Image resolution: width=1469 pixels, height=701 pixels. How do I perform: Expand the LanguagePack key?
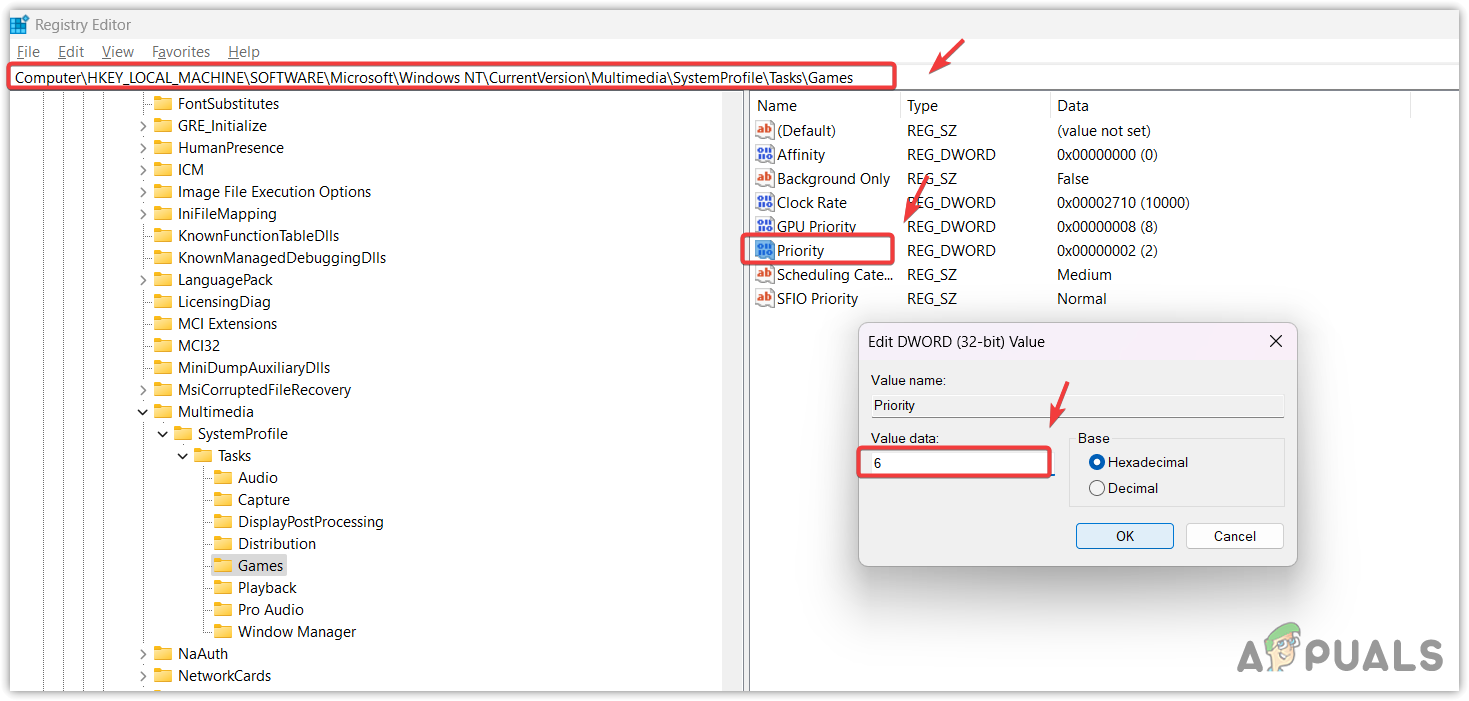coord(142,280)
